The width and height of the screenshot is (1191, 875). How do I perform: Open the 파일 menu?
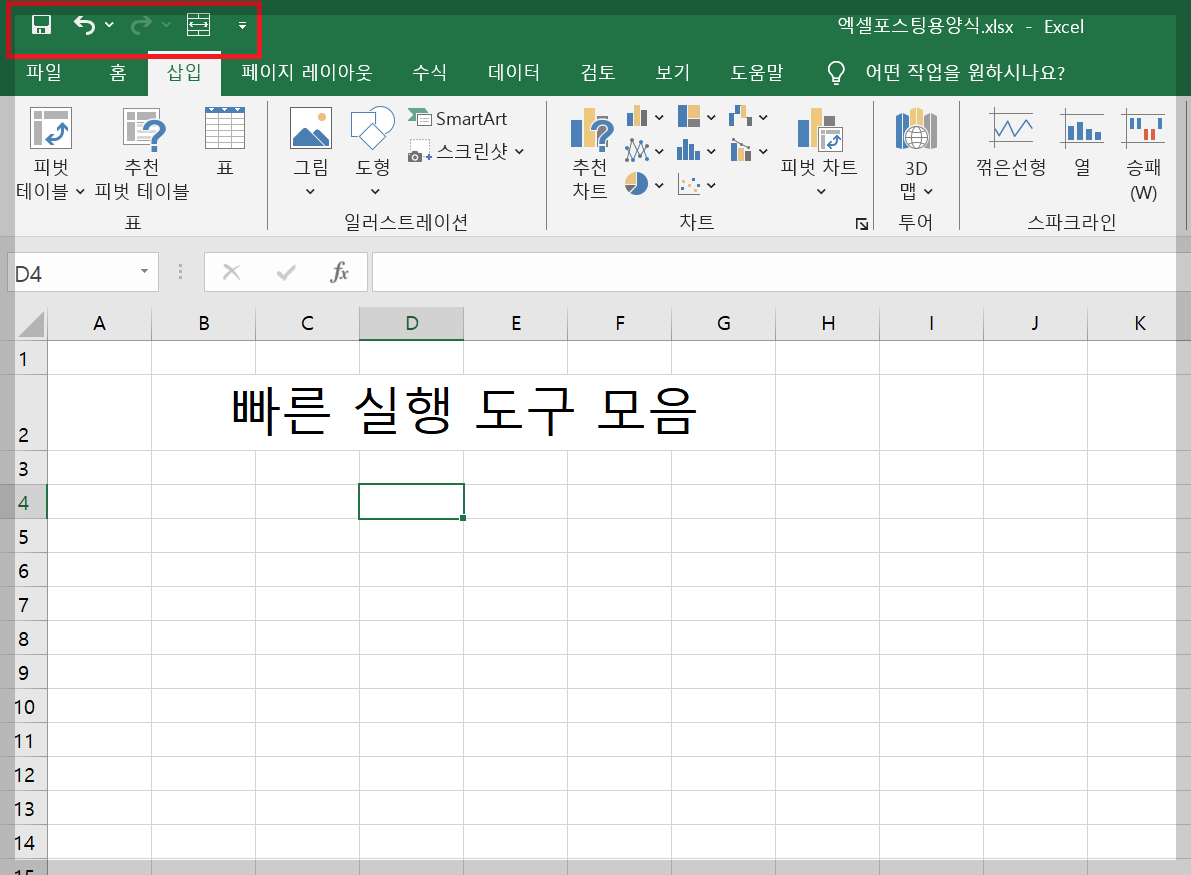tap(44, 72)
